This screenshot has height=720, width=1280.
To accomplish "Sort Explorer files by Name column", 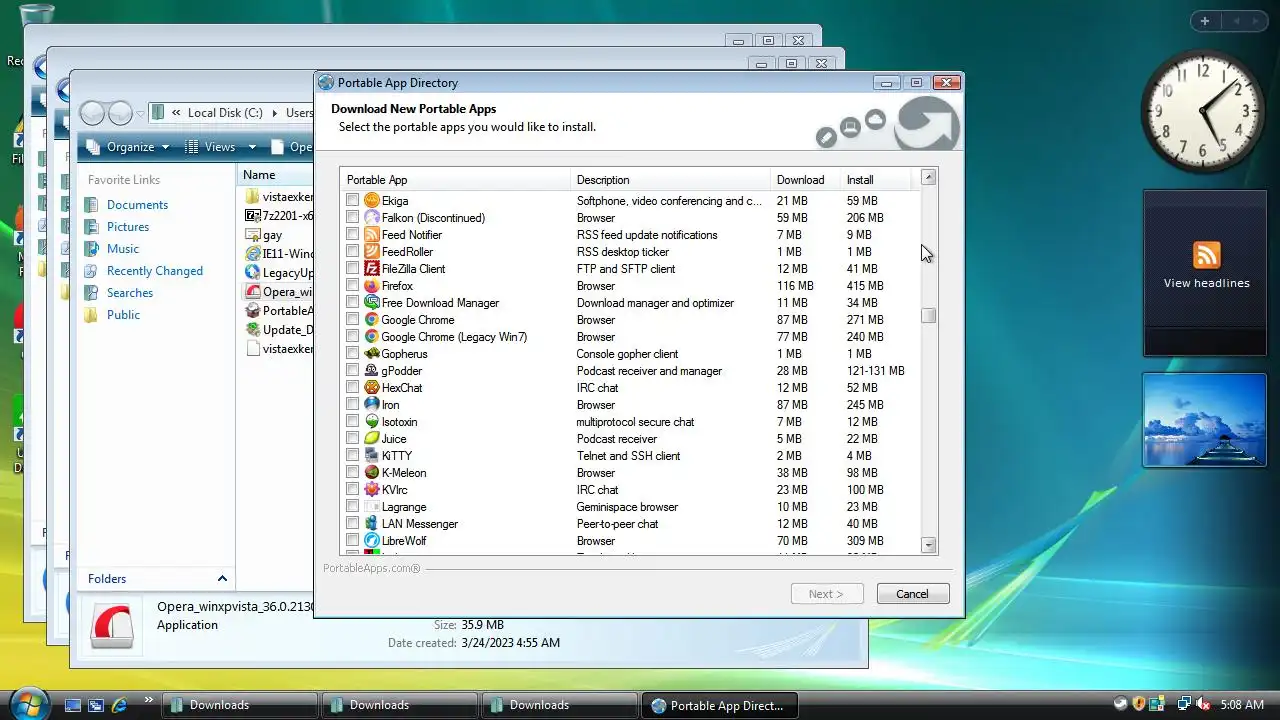I will pyautogui.click(x=276, y=175).
